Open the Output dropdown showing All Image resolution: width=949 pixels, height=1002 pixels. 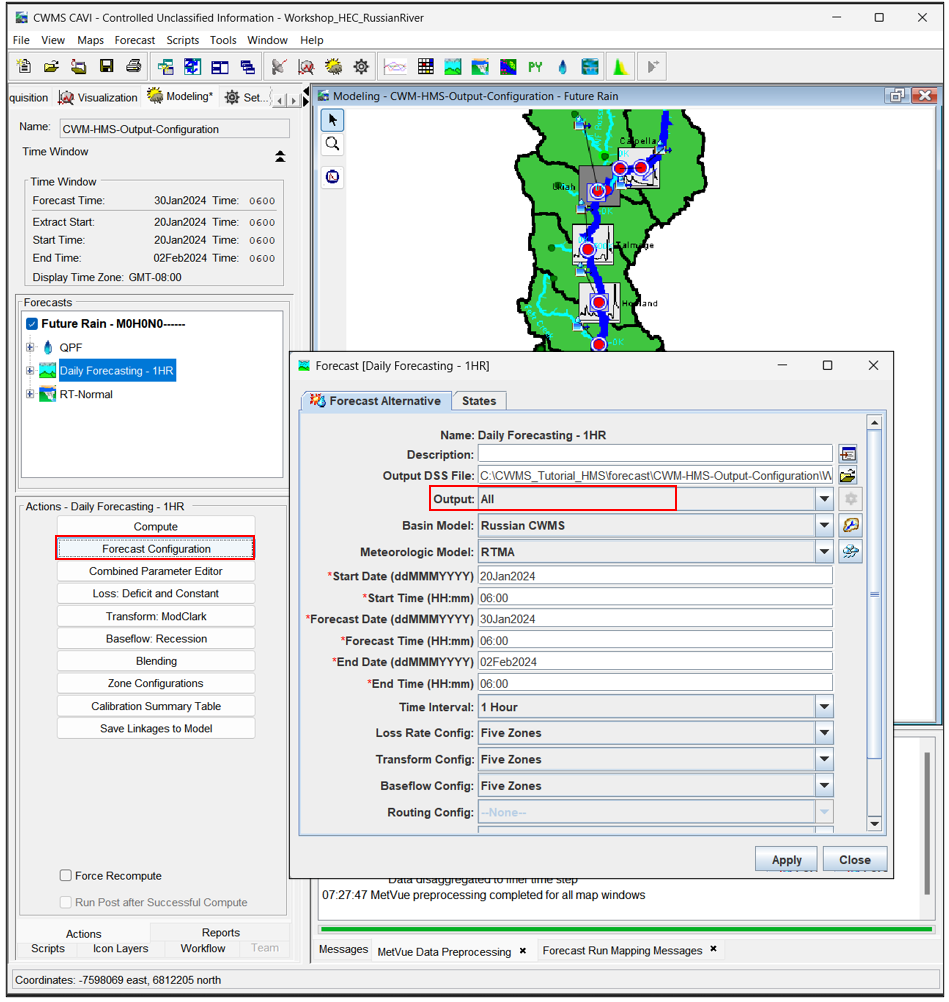point(824,499)
